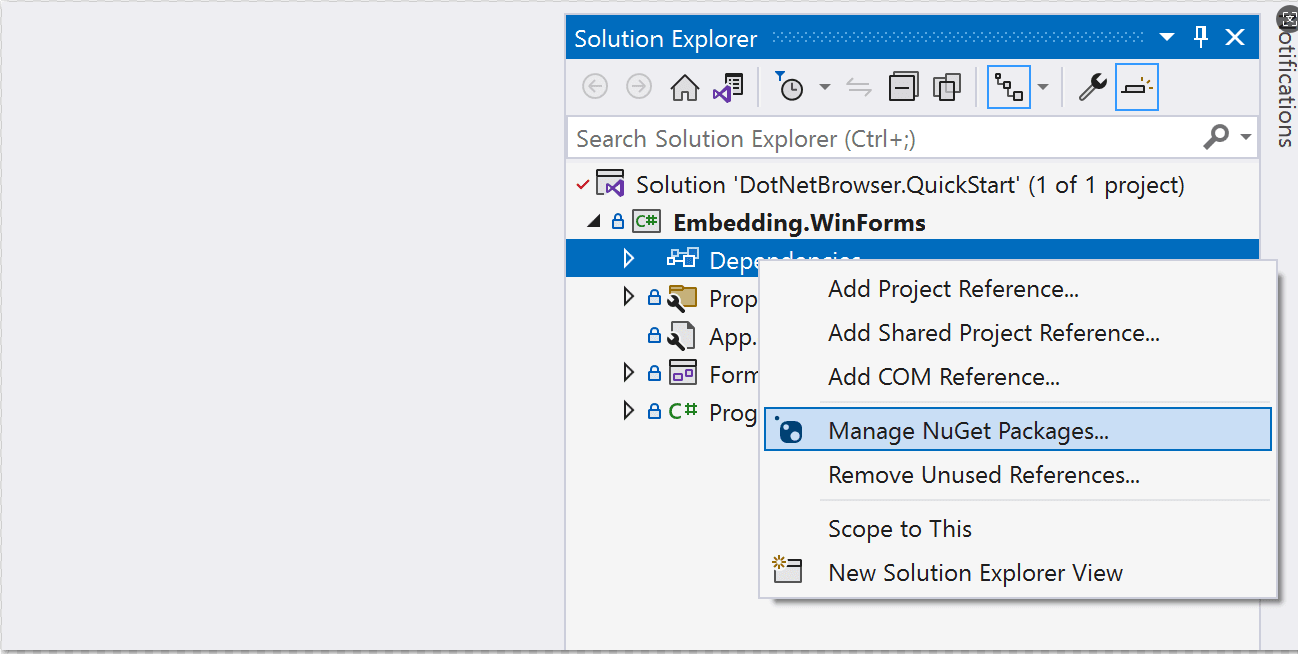The image size is (1298, 654).
Task: Collapse All items in Solution Explorer
Action: coord(903,88)
